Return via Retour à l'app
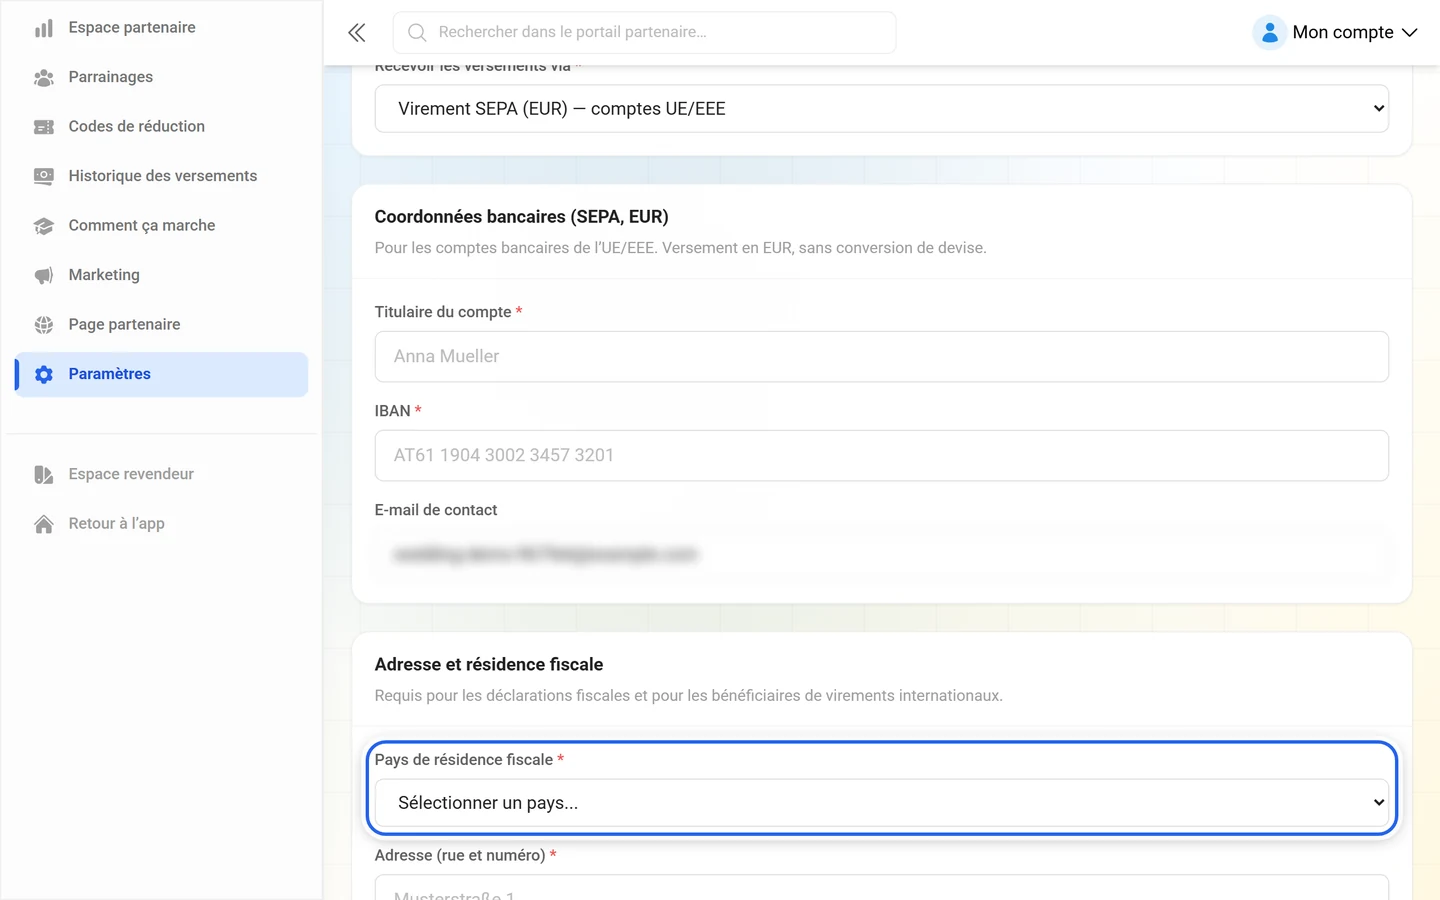 pos(162,524)
